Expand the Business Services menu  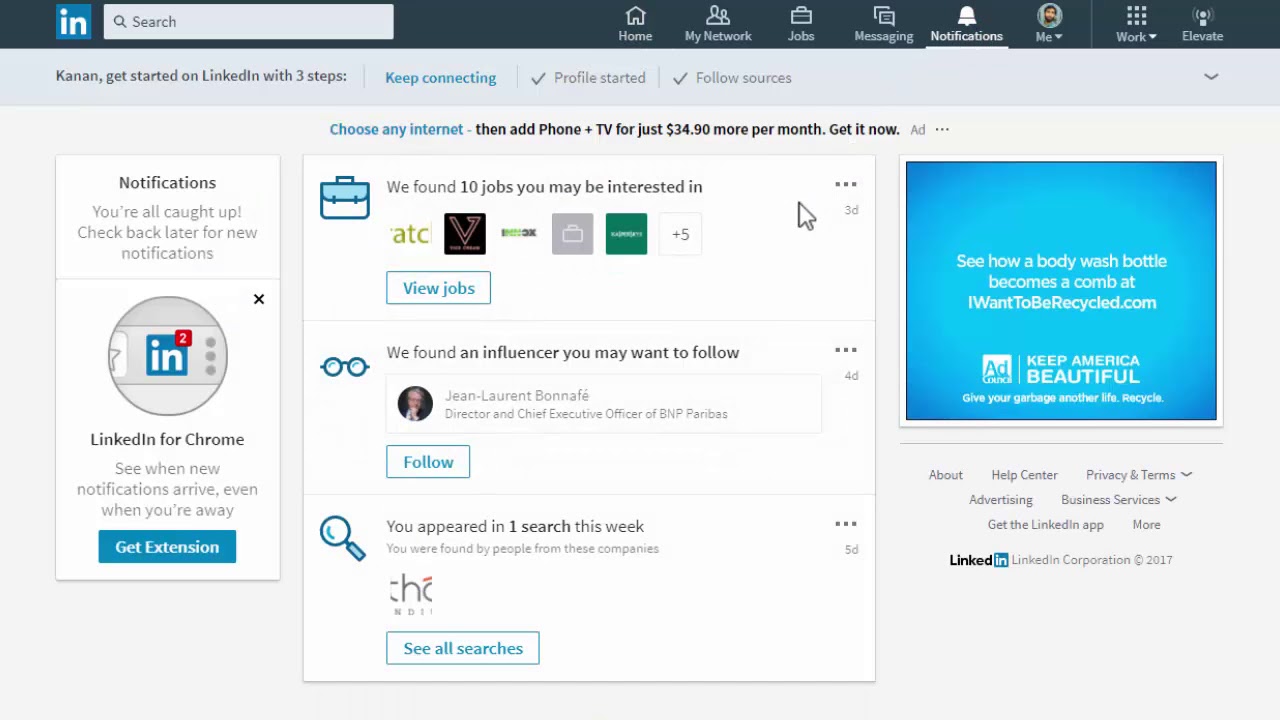pyautogui.click(x=1119, y=500)
